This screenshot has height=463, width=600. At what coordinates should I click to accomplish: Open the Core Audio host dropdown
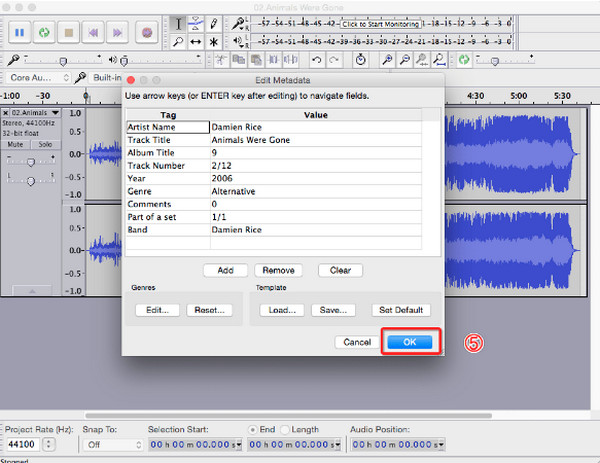click(x=39, y=78)
